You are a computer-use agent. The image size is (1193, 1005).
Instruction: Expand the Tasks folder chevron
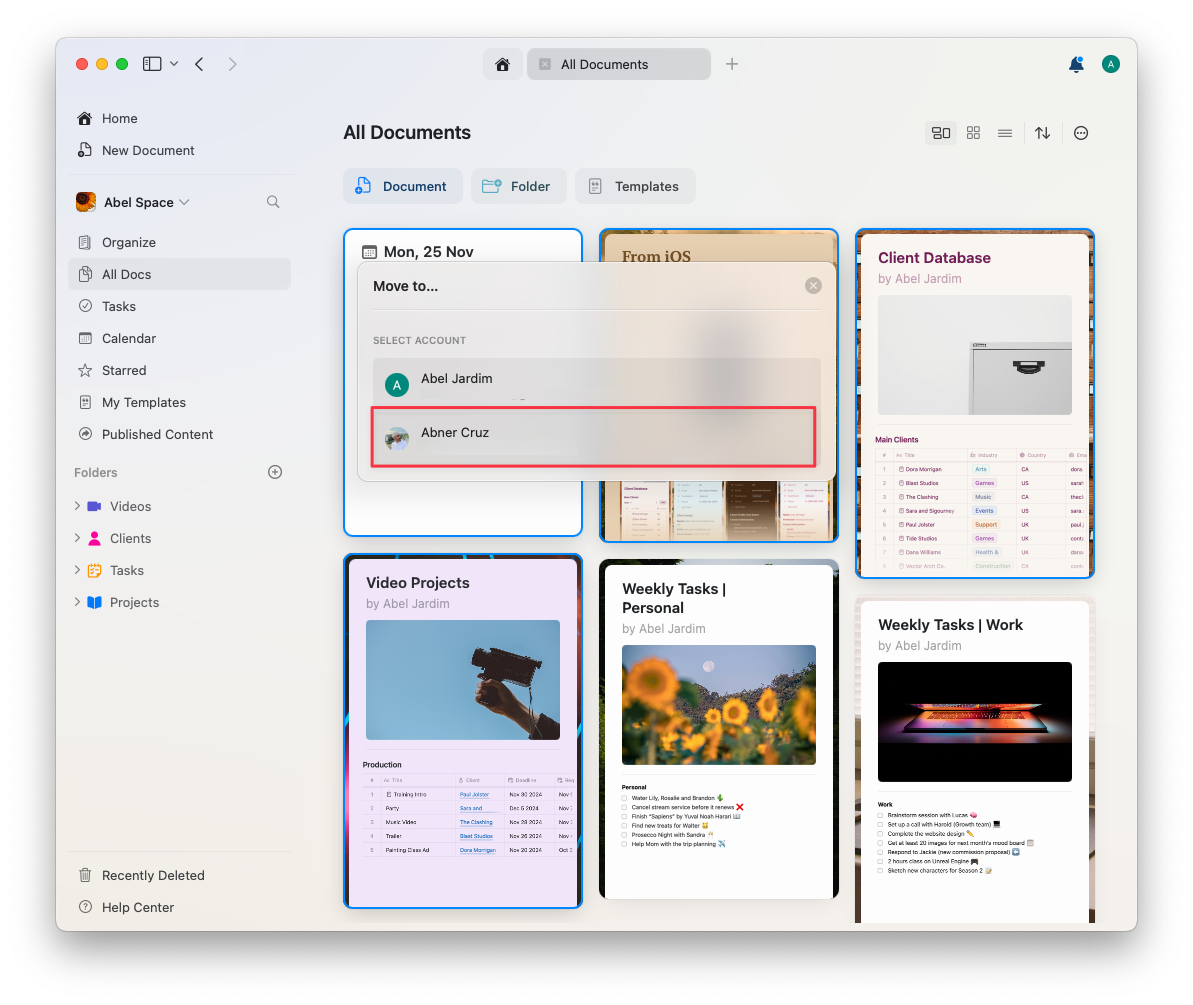point(77,569)
